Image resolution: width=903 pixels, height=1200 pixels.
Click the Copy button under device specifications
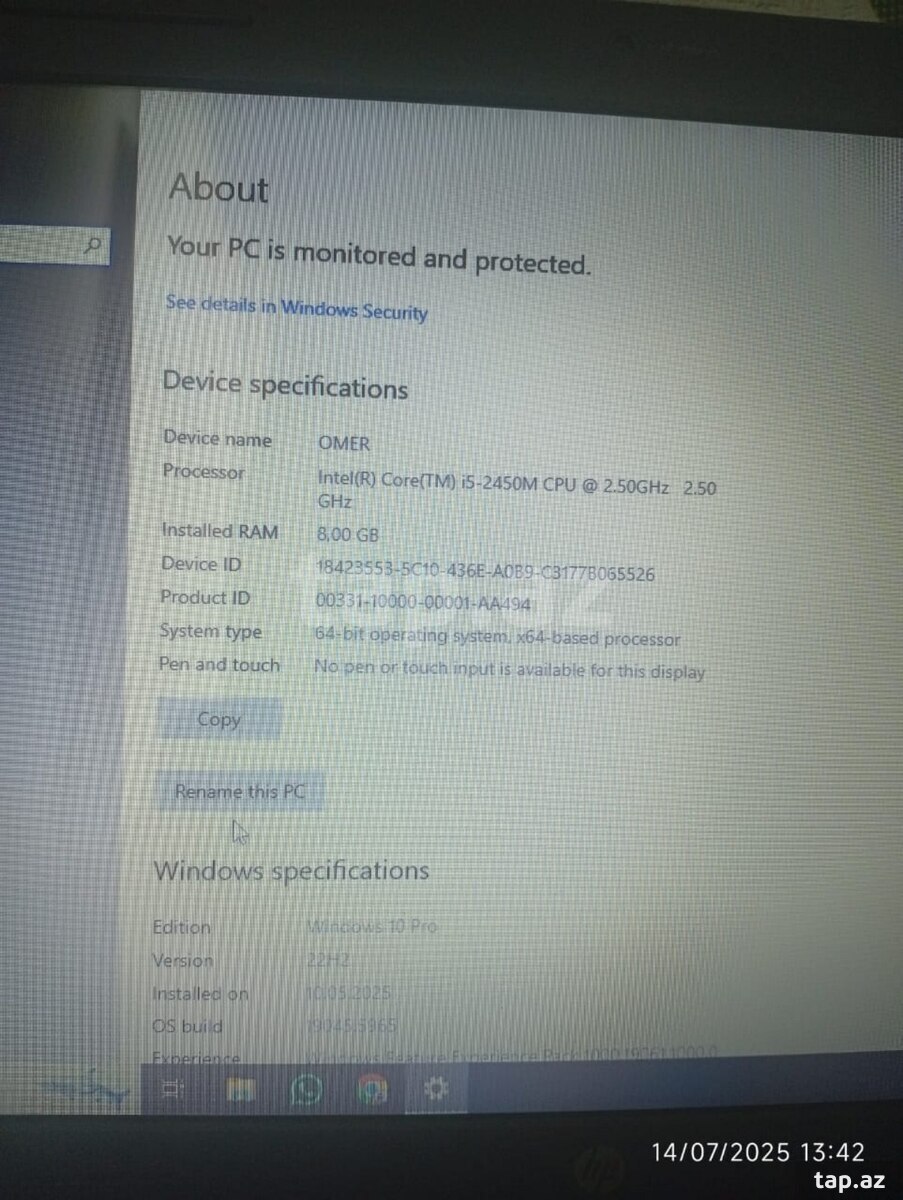point(219,719)
